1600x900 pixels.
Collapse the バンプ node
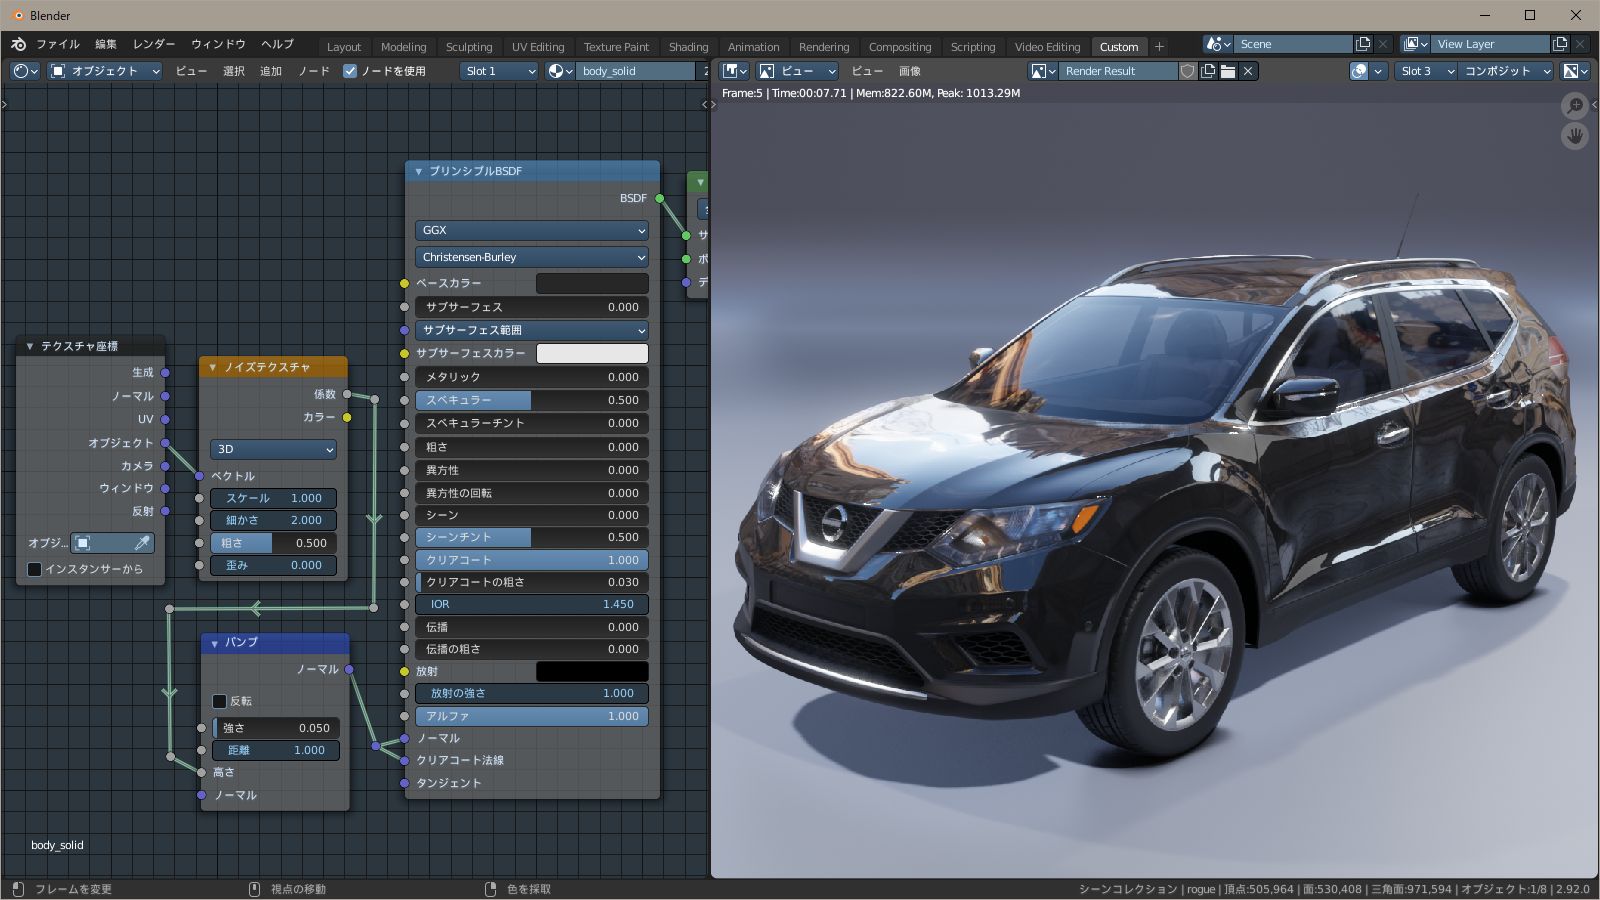coord(214,642)
